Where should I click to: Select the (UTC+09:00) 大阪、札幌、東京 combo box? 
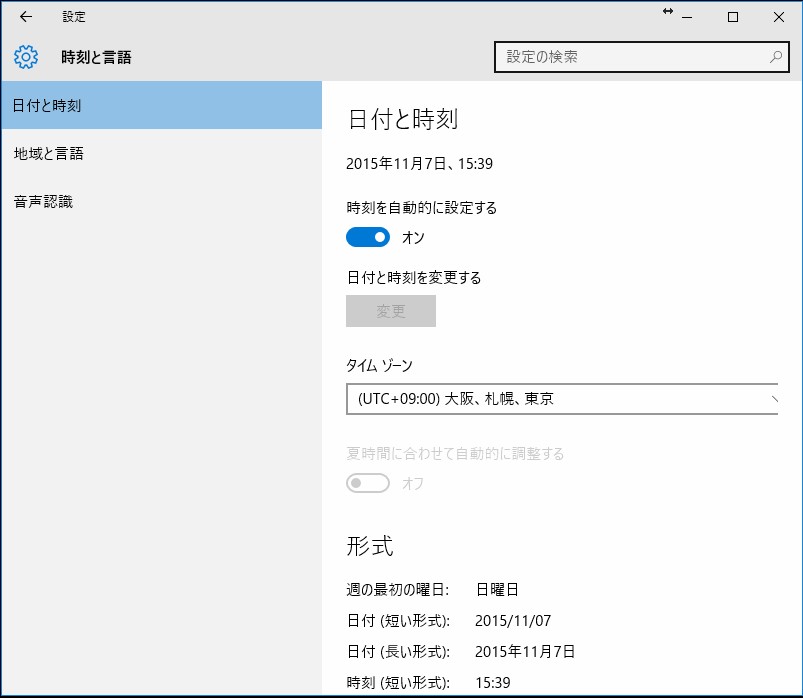[x=560, y=398]
